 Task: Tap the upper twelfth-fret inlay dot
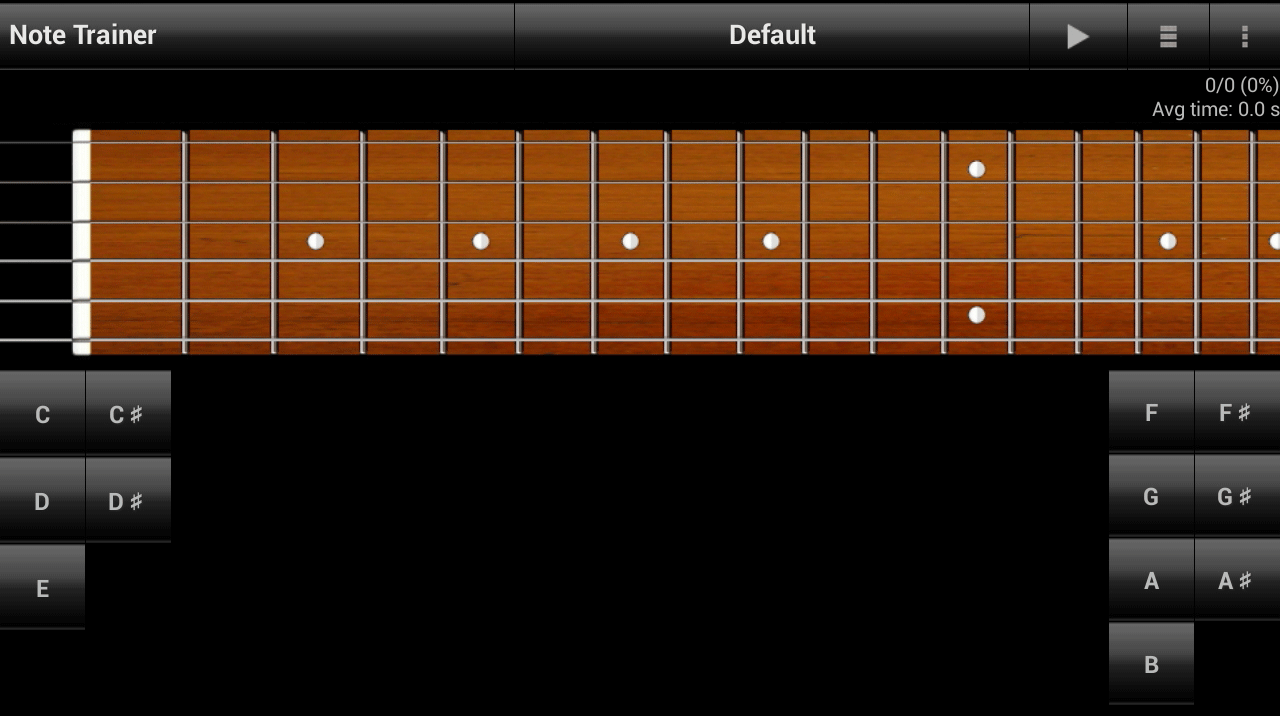click(x=977, y=169)
